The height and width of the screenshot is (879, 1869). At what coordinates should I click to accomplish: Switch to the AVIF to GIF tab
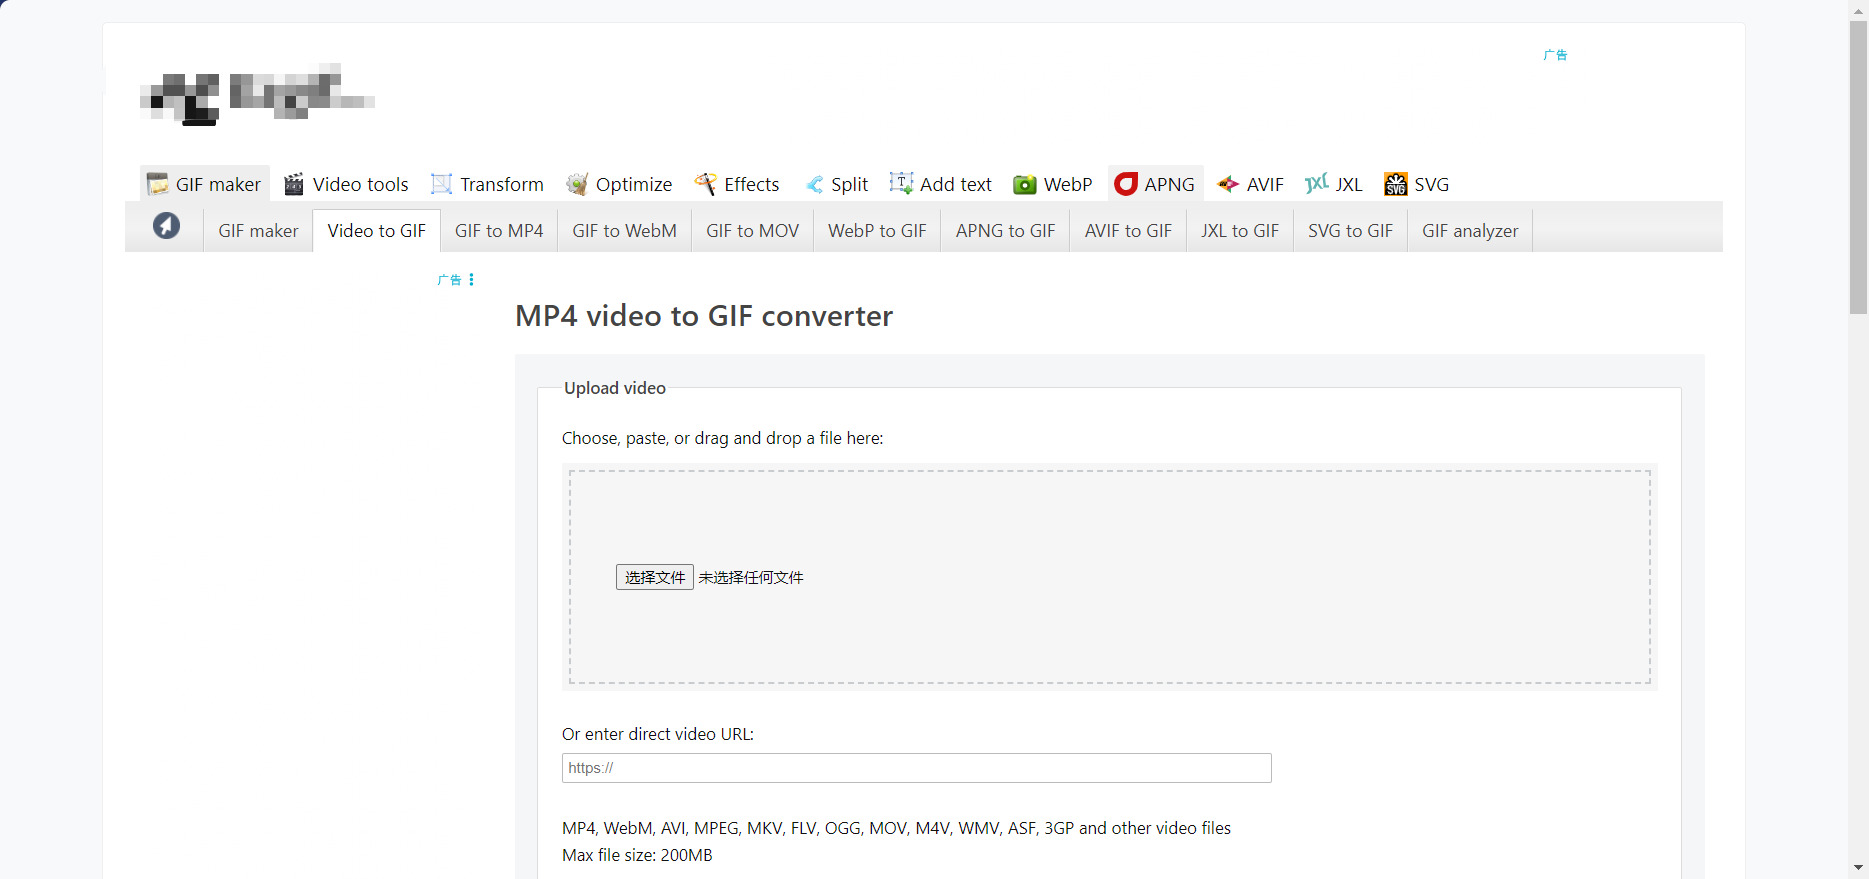(1128, 231)
